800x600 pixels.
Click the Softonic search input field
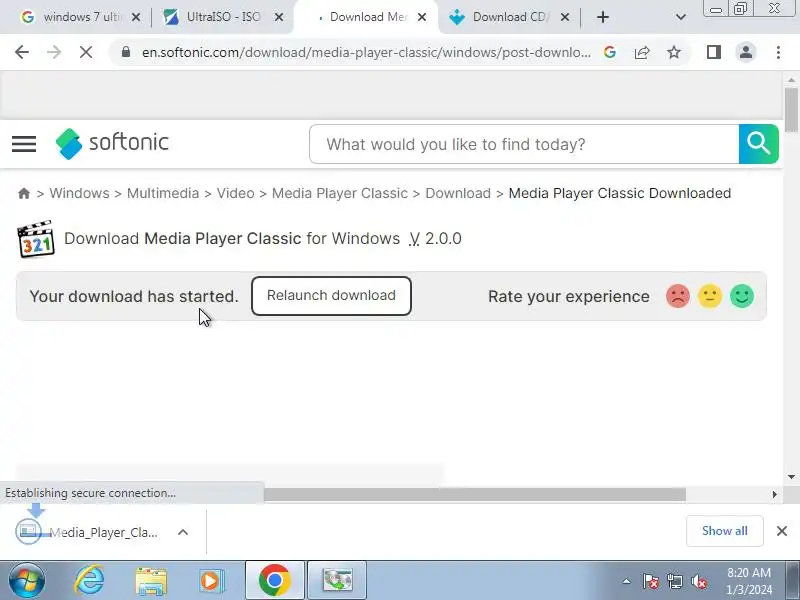click(524, 144)
